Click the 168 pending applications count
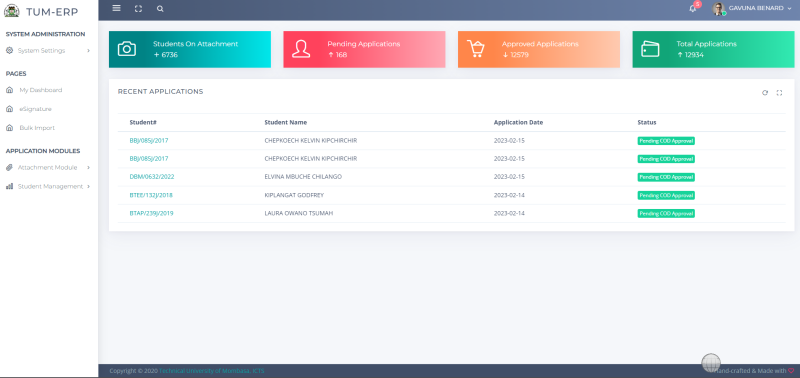The image size is (800, 378). coord(341,55)
